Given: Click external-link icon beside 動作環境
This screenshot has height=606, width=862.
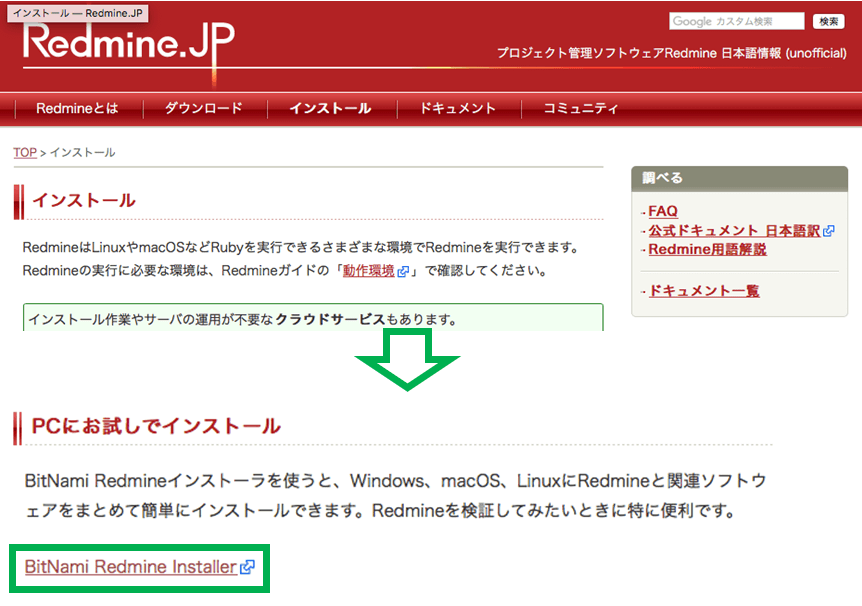Looking at the screenshot, I should 403,271.
